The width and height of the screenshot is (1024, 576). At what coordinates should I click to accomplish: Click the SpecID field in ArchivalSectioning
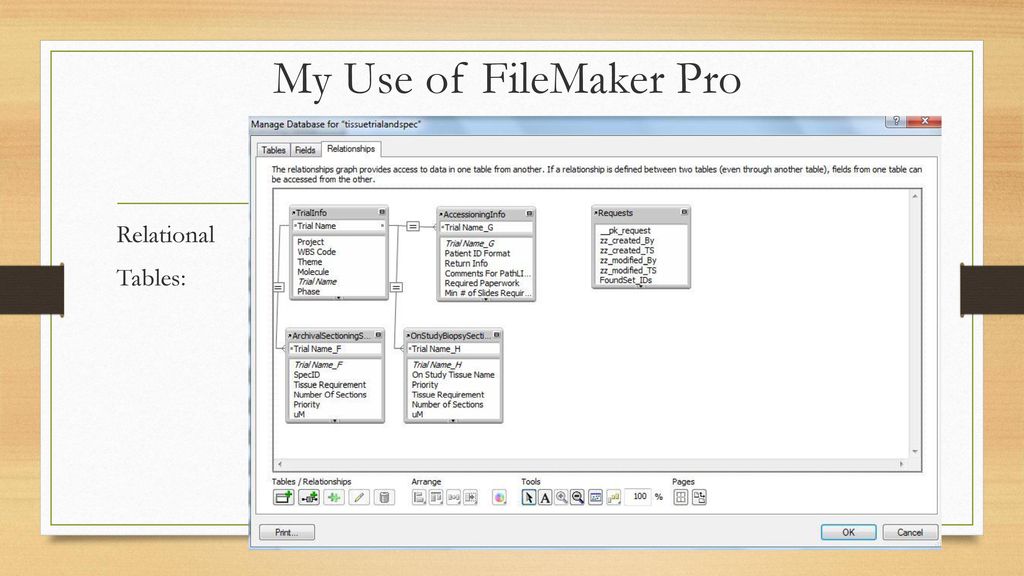pos(306,375)
